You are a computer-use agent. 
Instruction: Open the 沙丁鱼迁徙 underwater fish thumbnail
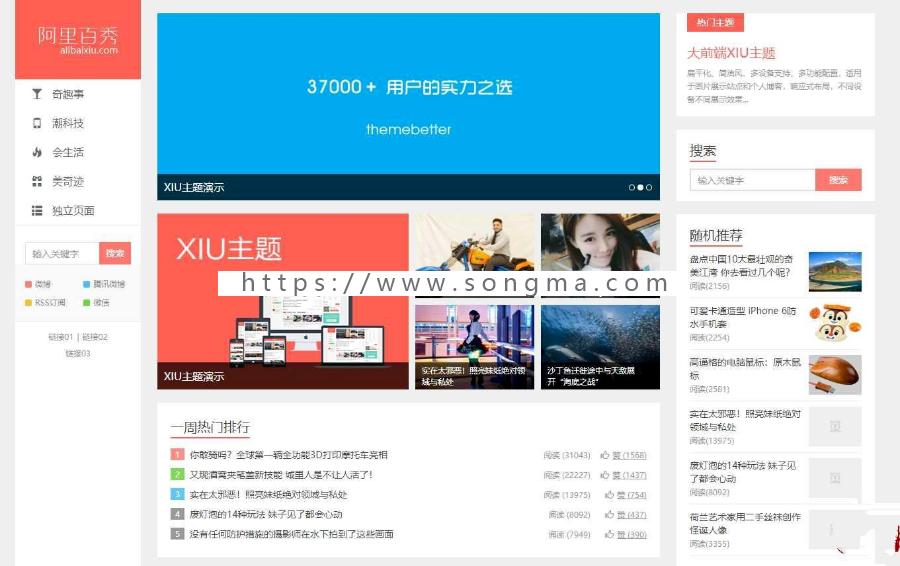[600, 347]
